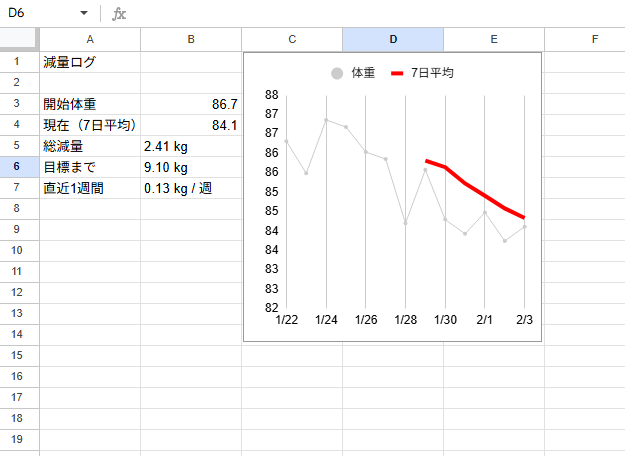Select the cell with value 84.1
The image size is (625, 456).
(191, 125)
